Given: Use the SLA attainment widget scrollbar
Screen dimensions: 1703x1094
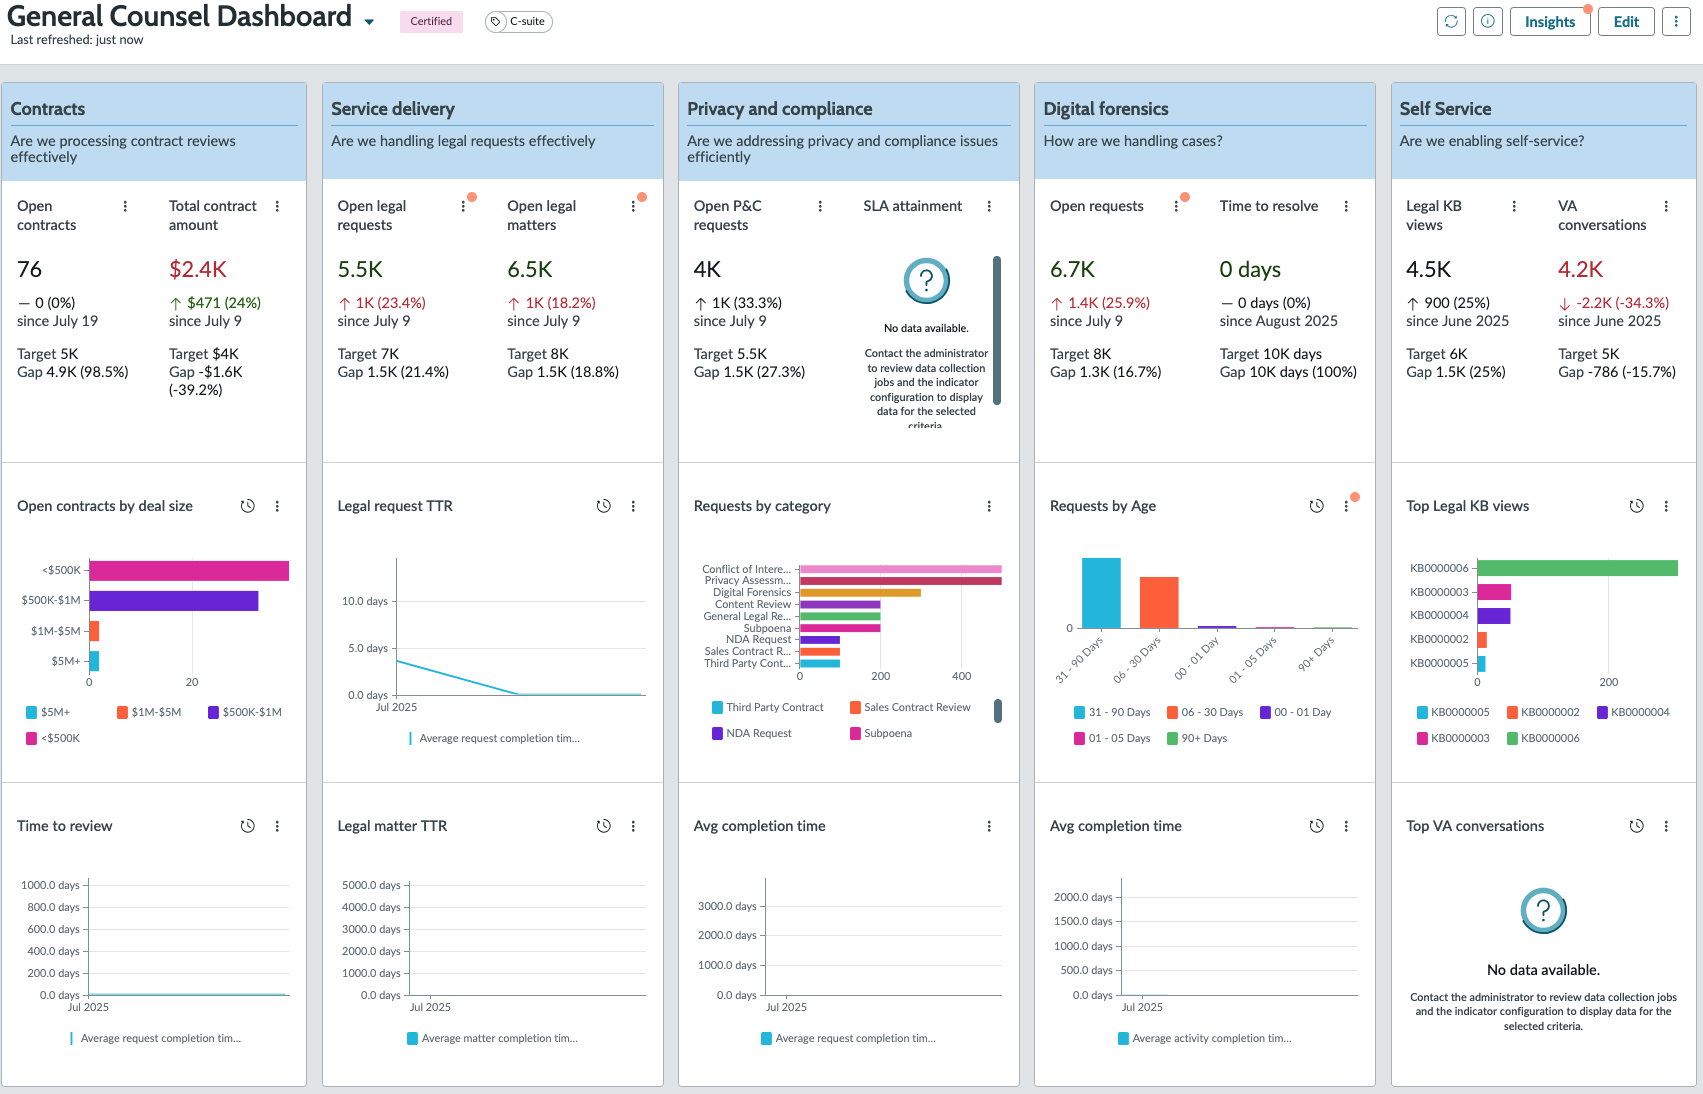Looking at the screenshot, I should (997, 330).
